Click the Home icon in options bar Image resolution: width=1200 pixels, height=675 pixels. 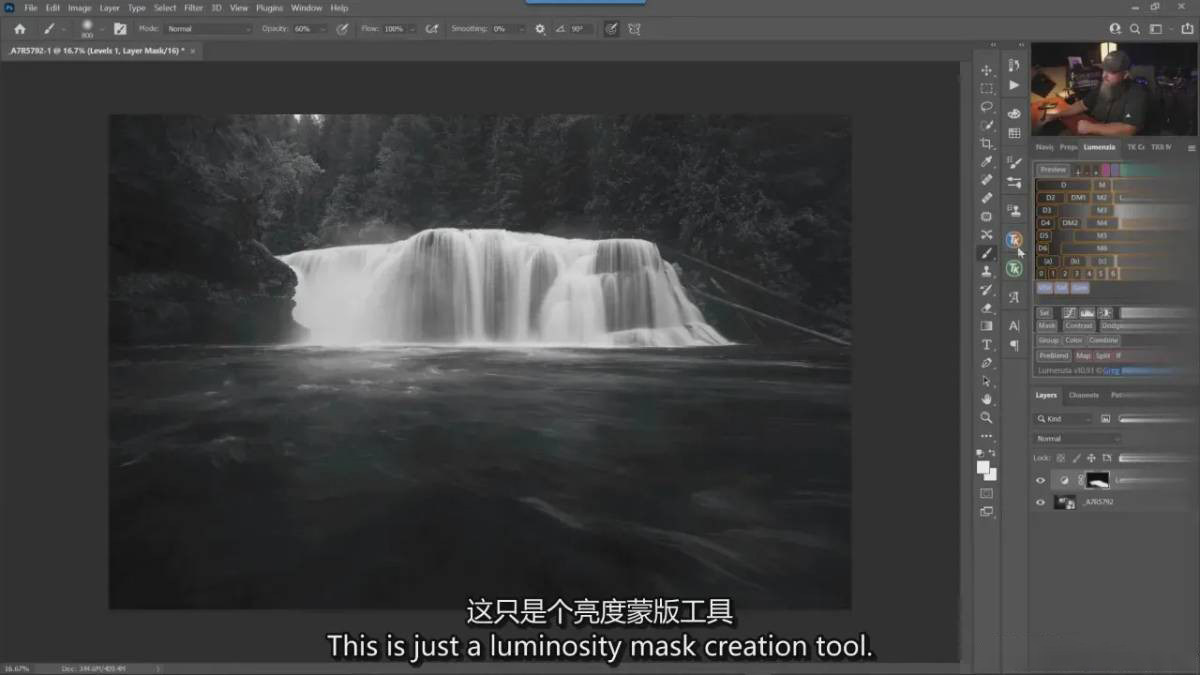[x=19, y=29]
